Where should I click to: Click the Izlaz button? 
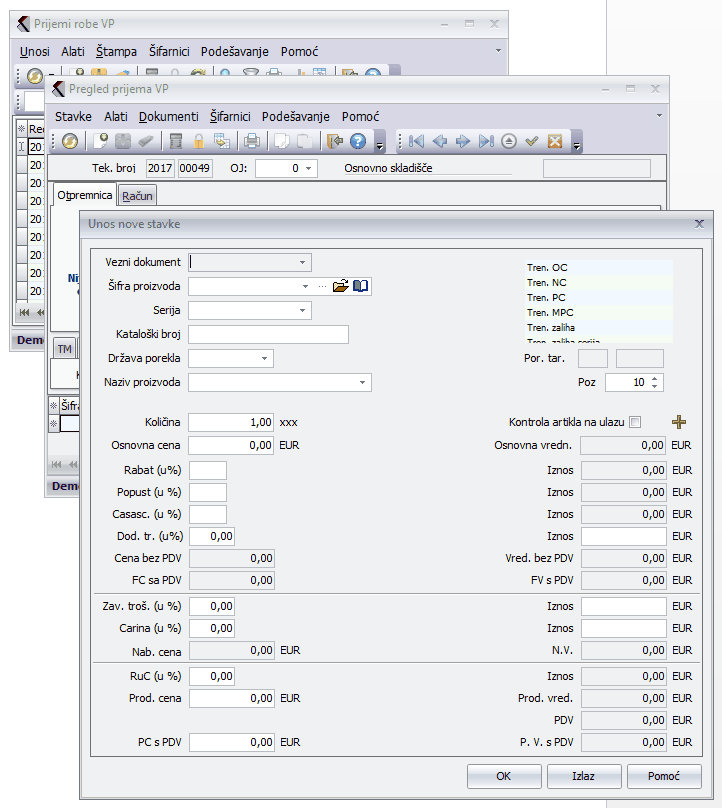[584, 776]
